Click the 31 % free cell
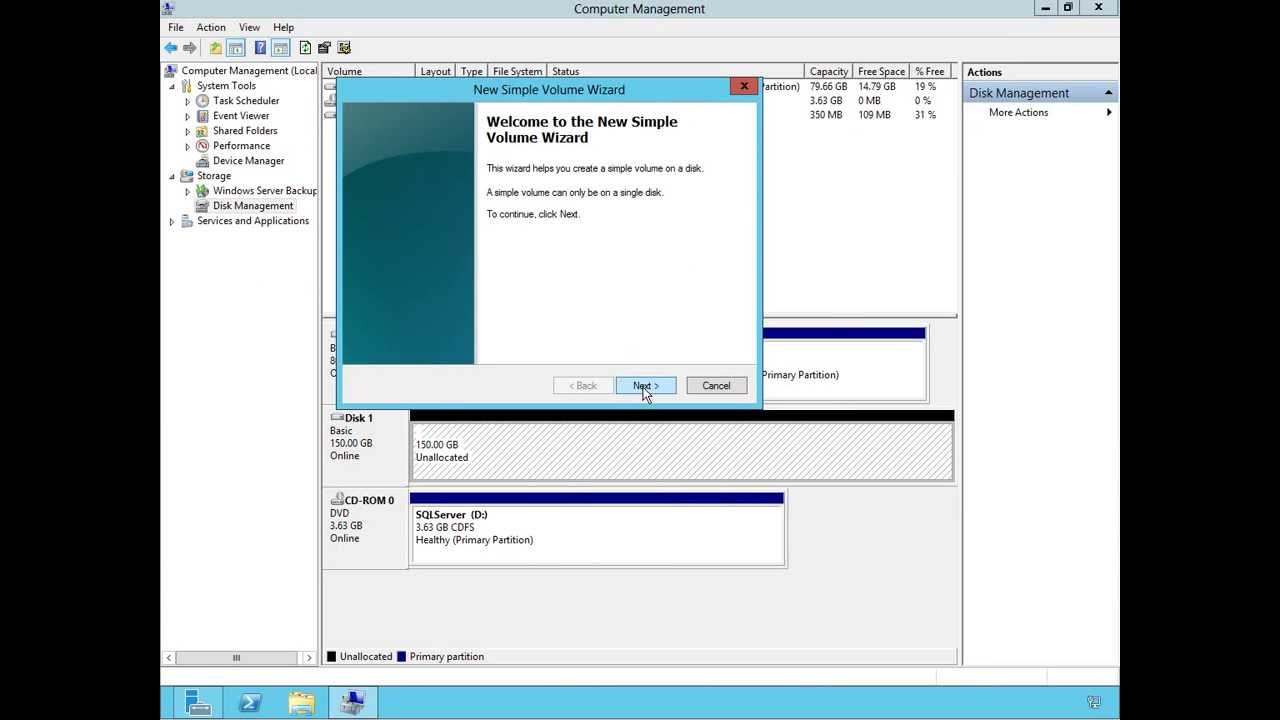This screenshot has height=720, width=1280. coord(926,115)
